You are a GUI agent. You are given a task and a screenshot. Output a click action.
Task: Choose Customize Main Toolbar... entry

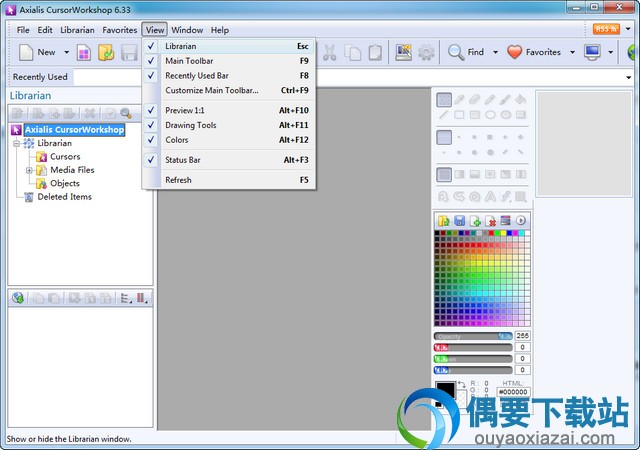[x=229, y=90]
